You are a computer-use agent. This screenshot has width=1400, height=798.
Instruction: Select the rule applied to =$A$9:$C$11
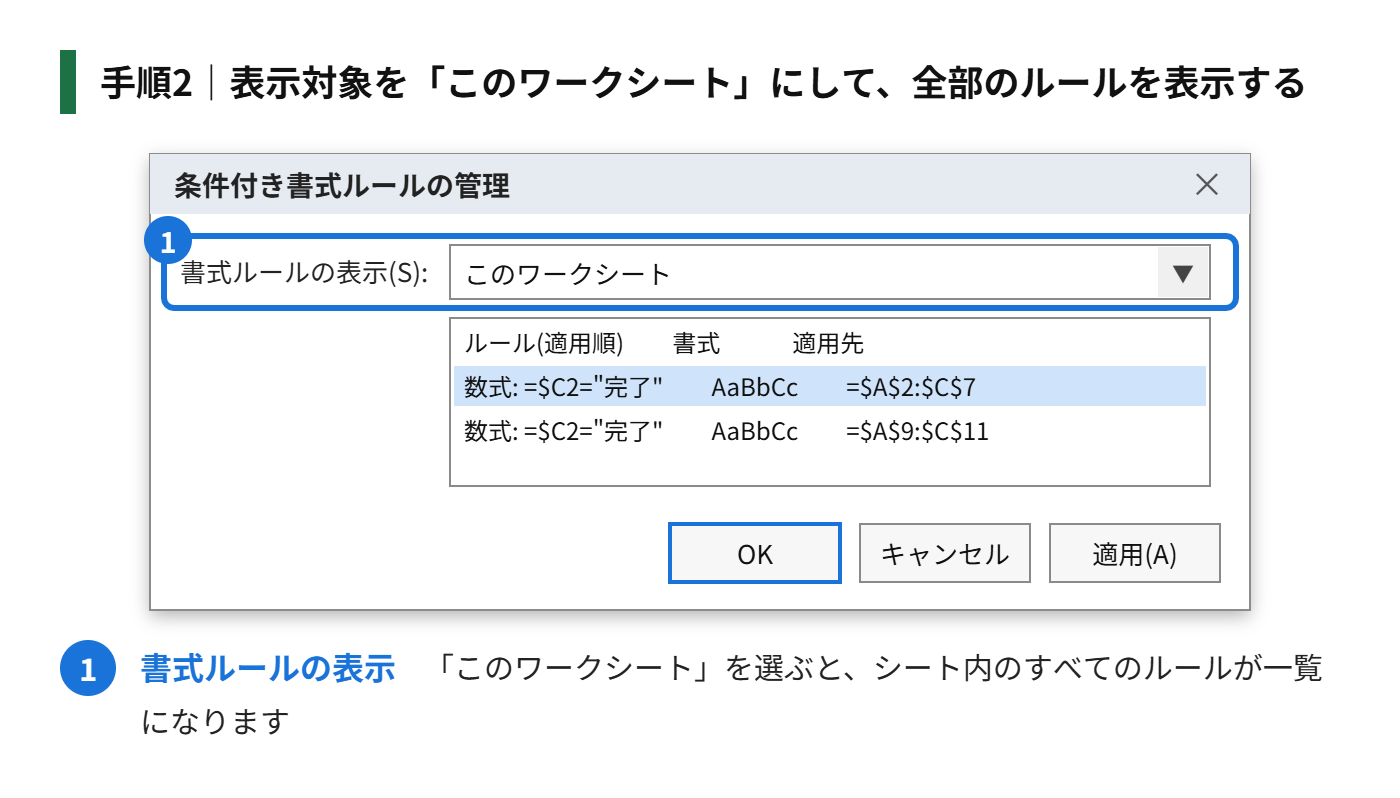(x=829, y=431)
